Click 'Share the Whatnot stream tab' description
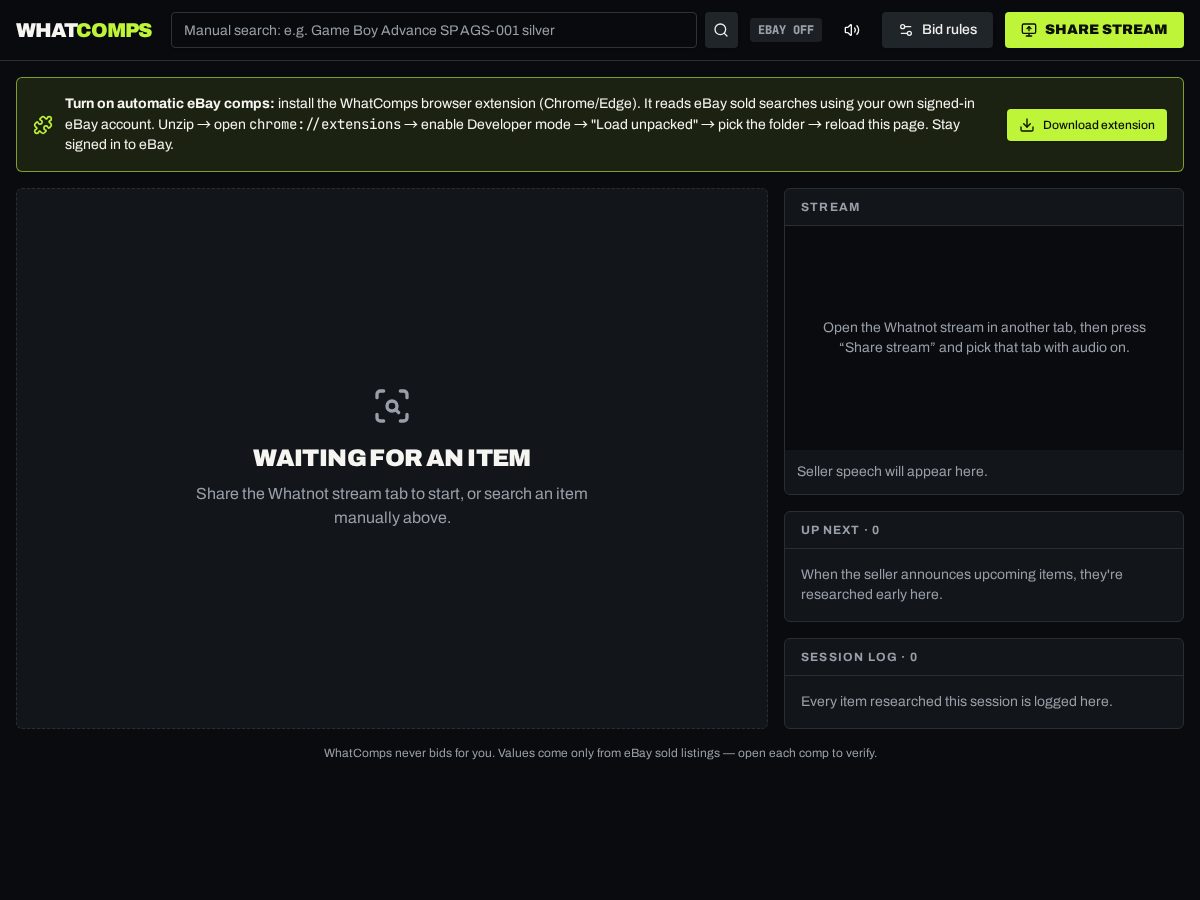The image size is (1200, 900). (x=392, y=506)
